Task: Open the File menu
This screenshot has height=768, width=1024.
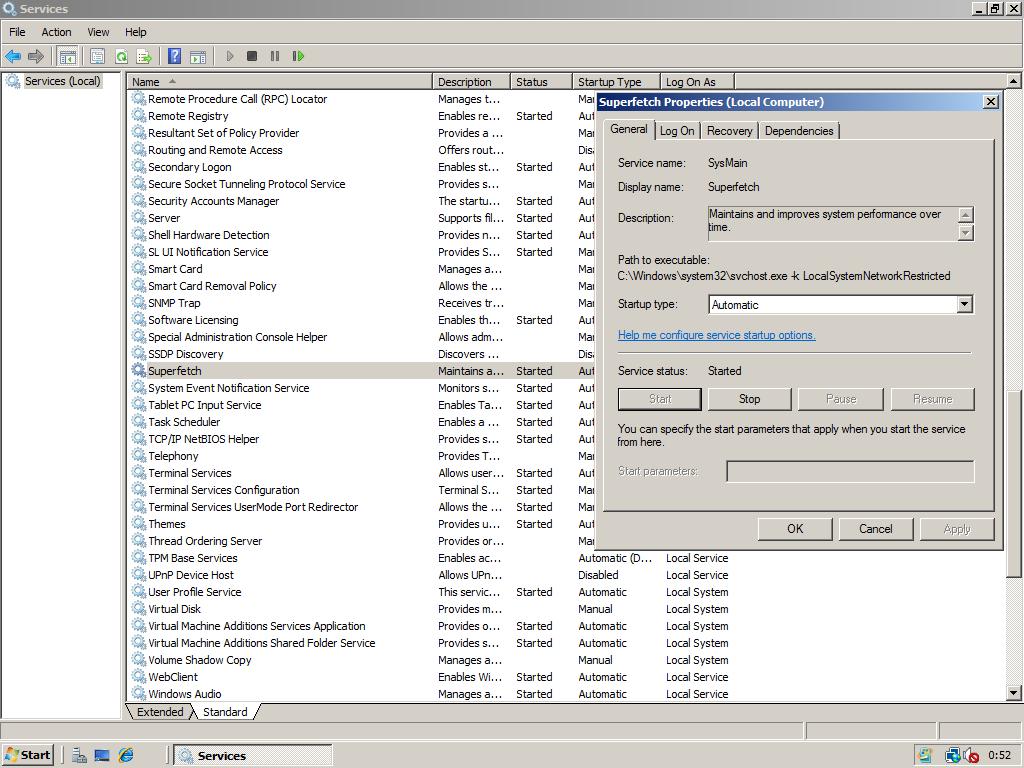Action: pyautogui.click(x=18, y=32)
